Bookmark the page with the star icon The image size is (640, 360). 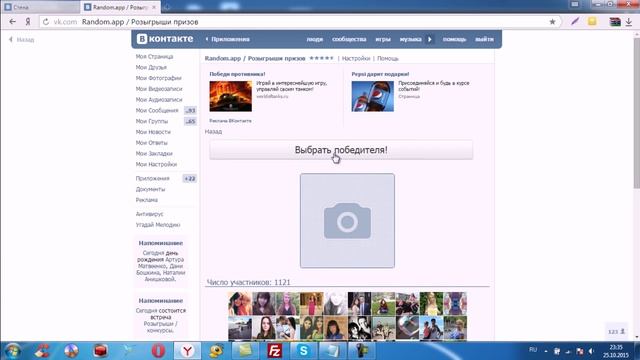click(x=552, y=22)
